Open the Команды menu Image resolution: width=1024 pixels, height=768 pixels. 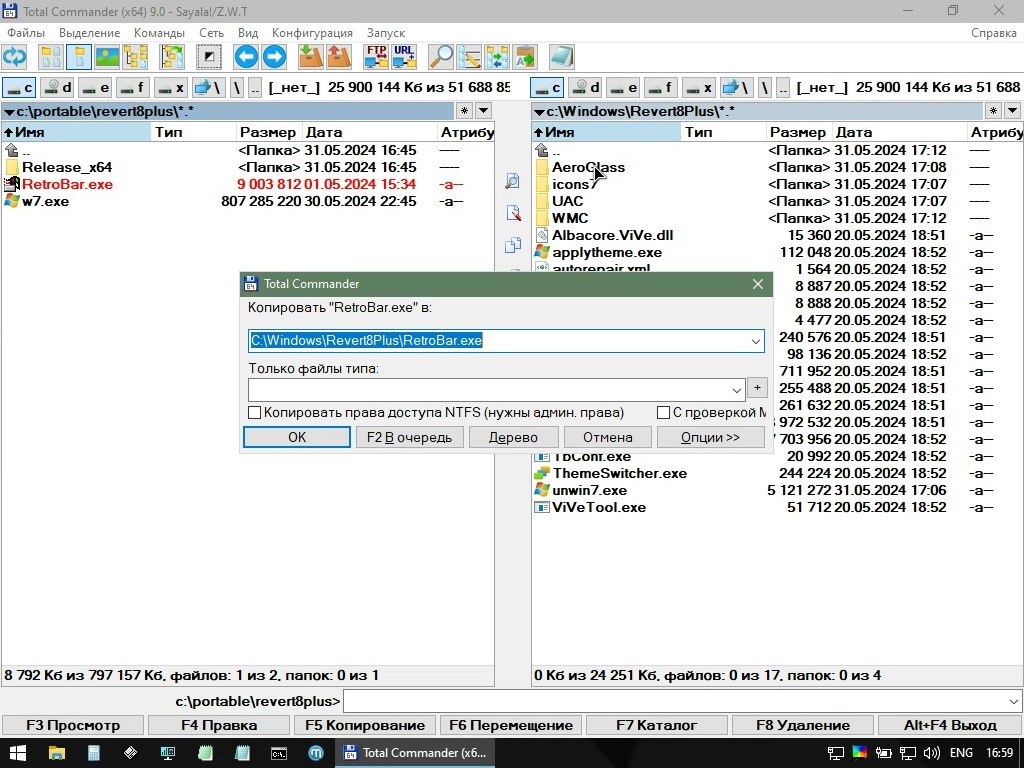159,33
